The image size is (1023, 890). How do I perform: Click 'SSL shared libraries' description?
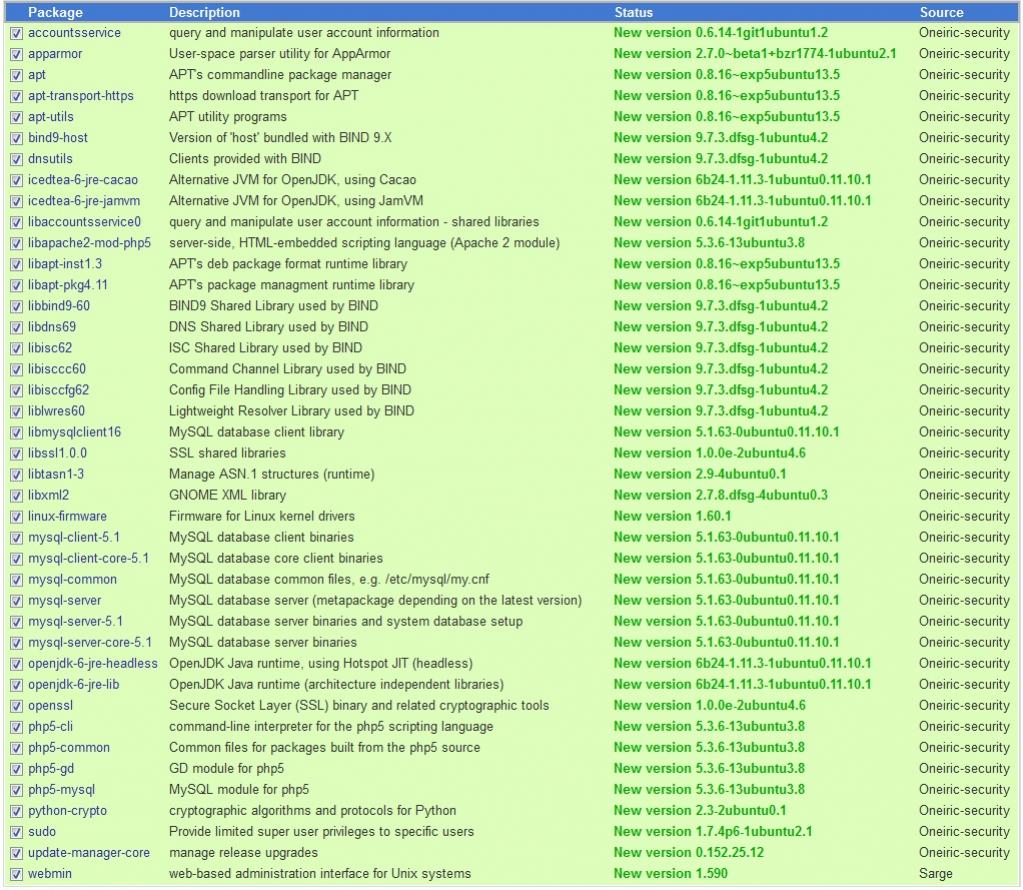click(227, 453)
